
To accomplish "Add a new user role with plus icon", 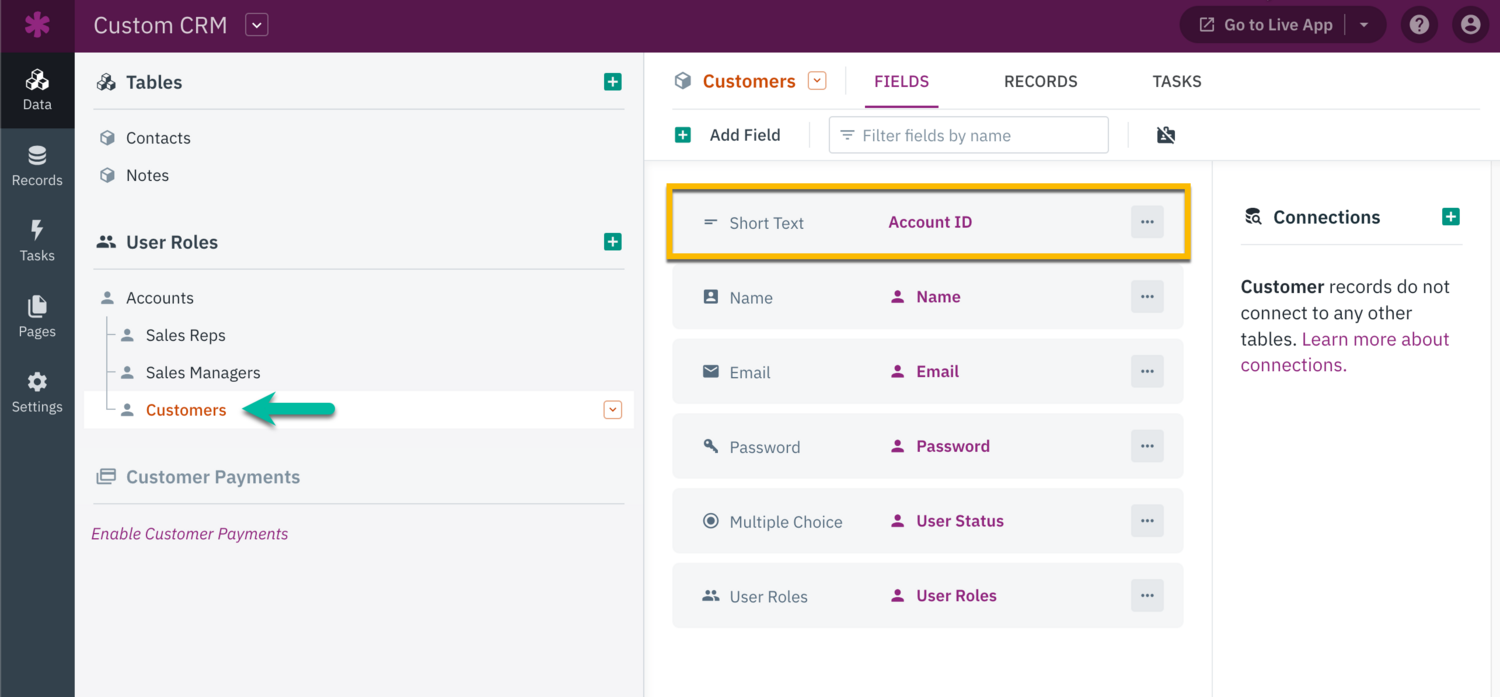I will [613, 242].
